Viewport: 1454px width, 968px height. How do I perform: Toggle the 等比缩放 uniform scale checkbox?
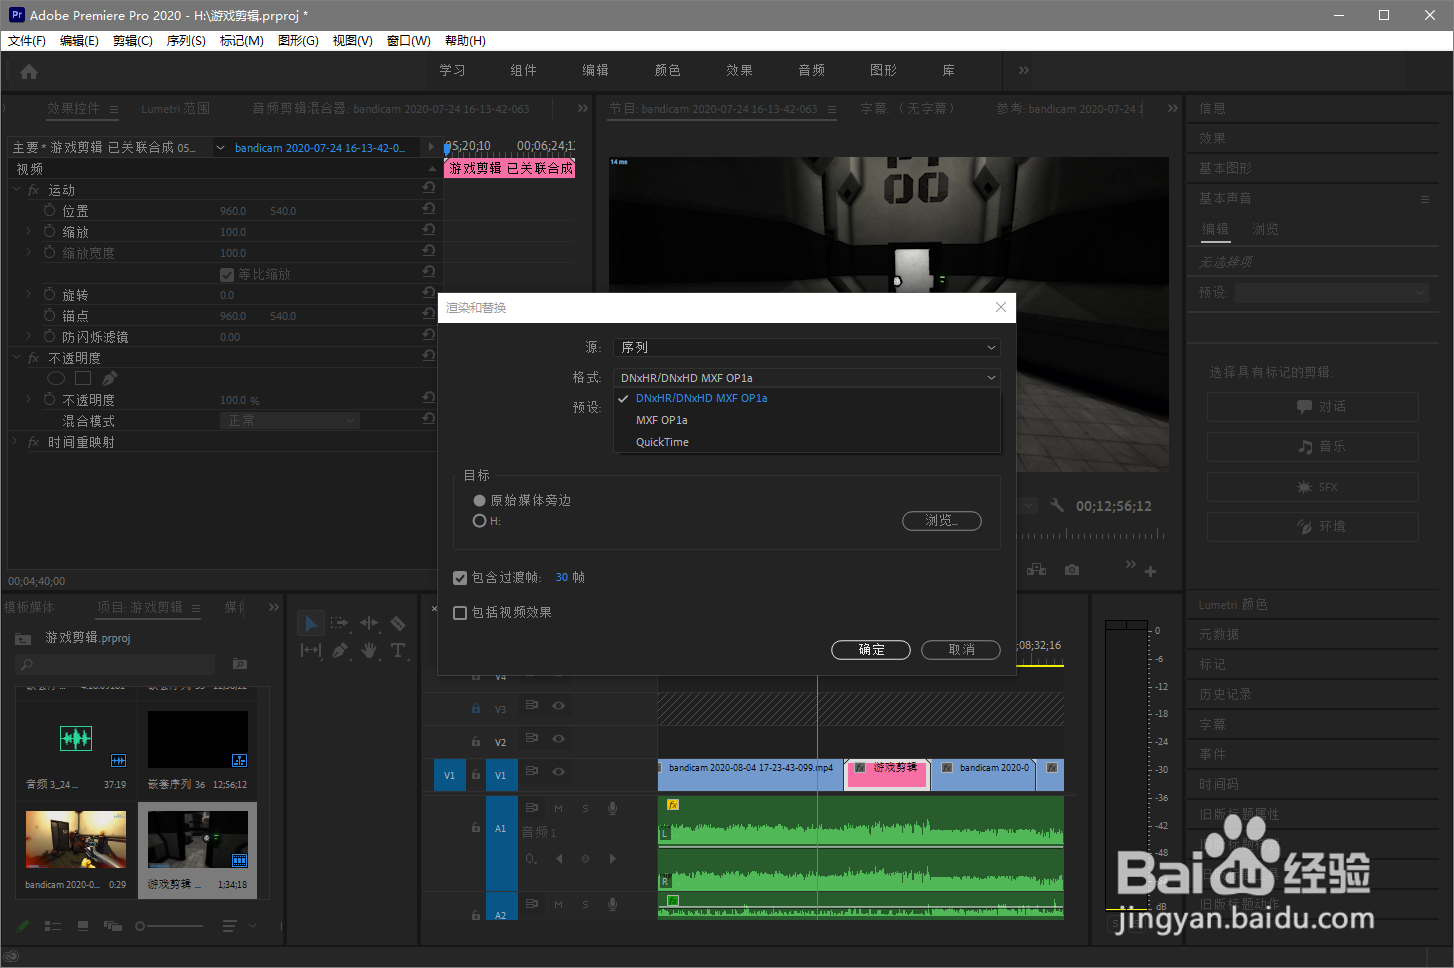click(227, 274)
